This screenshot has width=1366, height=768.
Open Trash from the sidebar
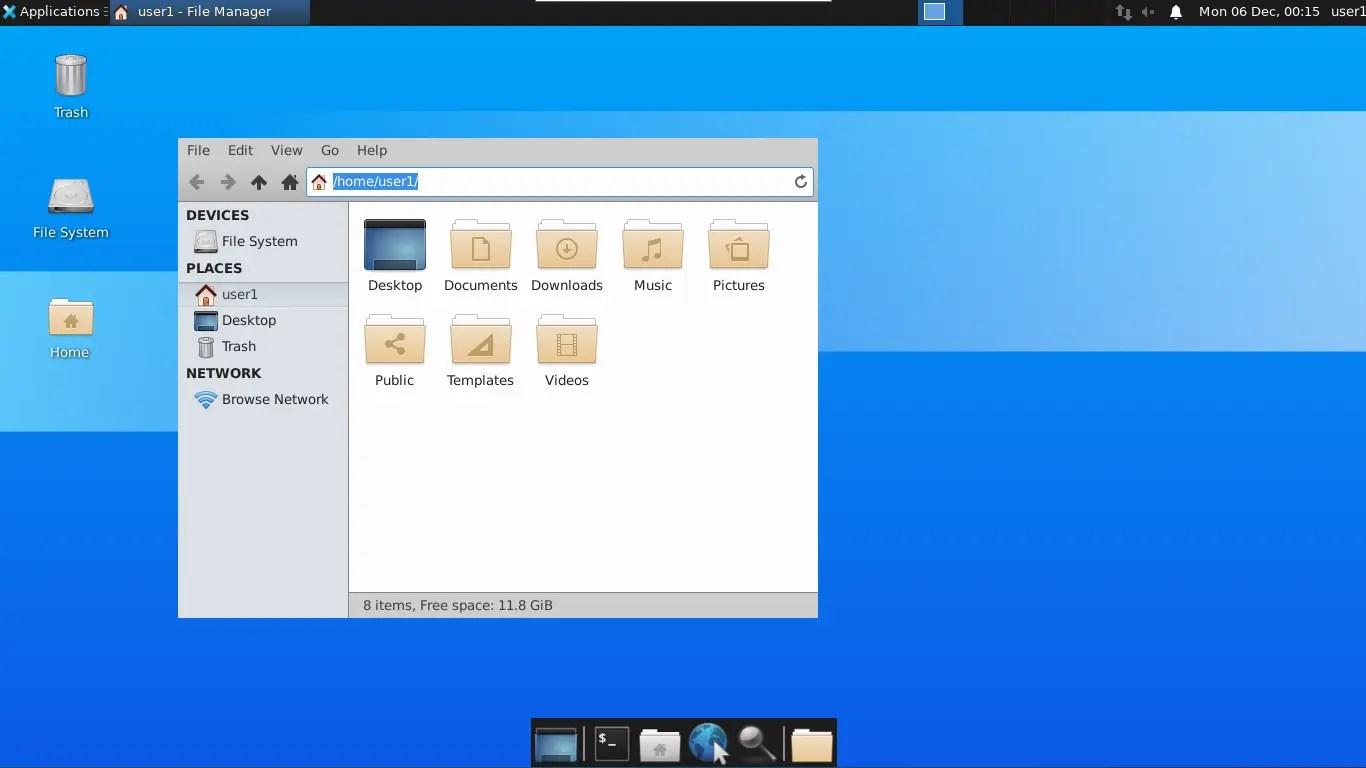[238, 346]
